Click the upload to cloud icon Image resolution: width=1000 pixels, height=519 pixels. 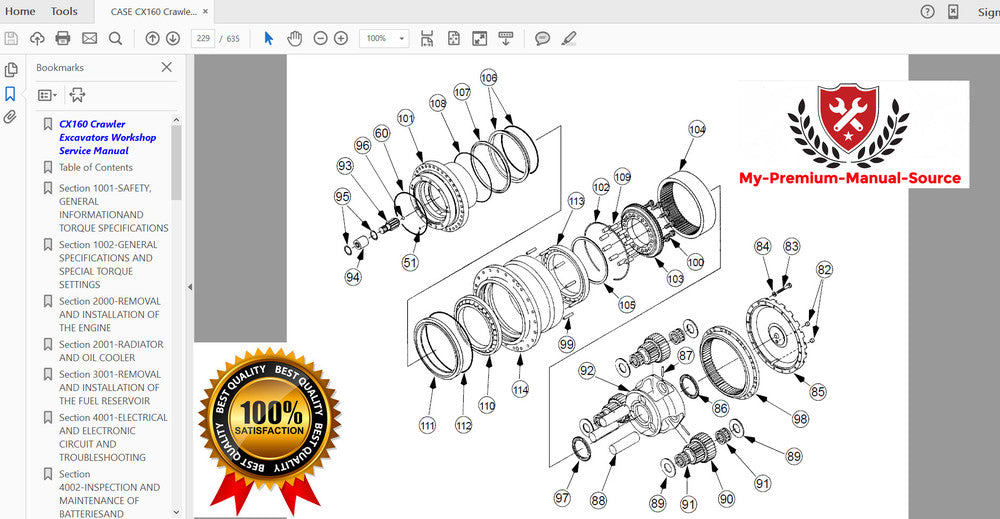pos(37,38)
